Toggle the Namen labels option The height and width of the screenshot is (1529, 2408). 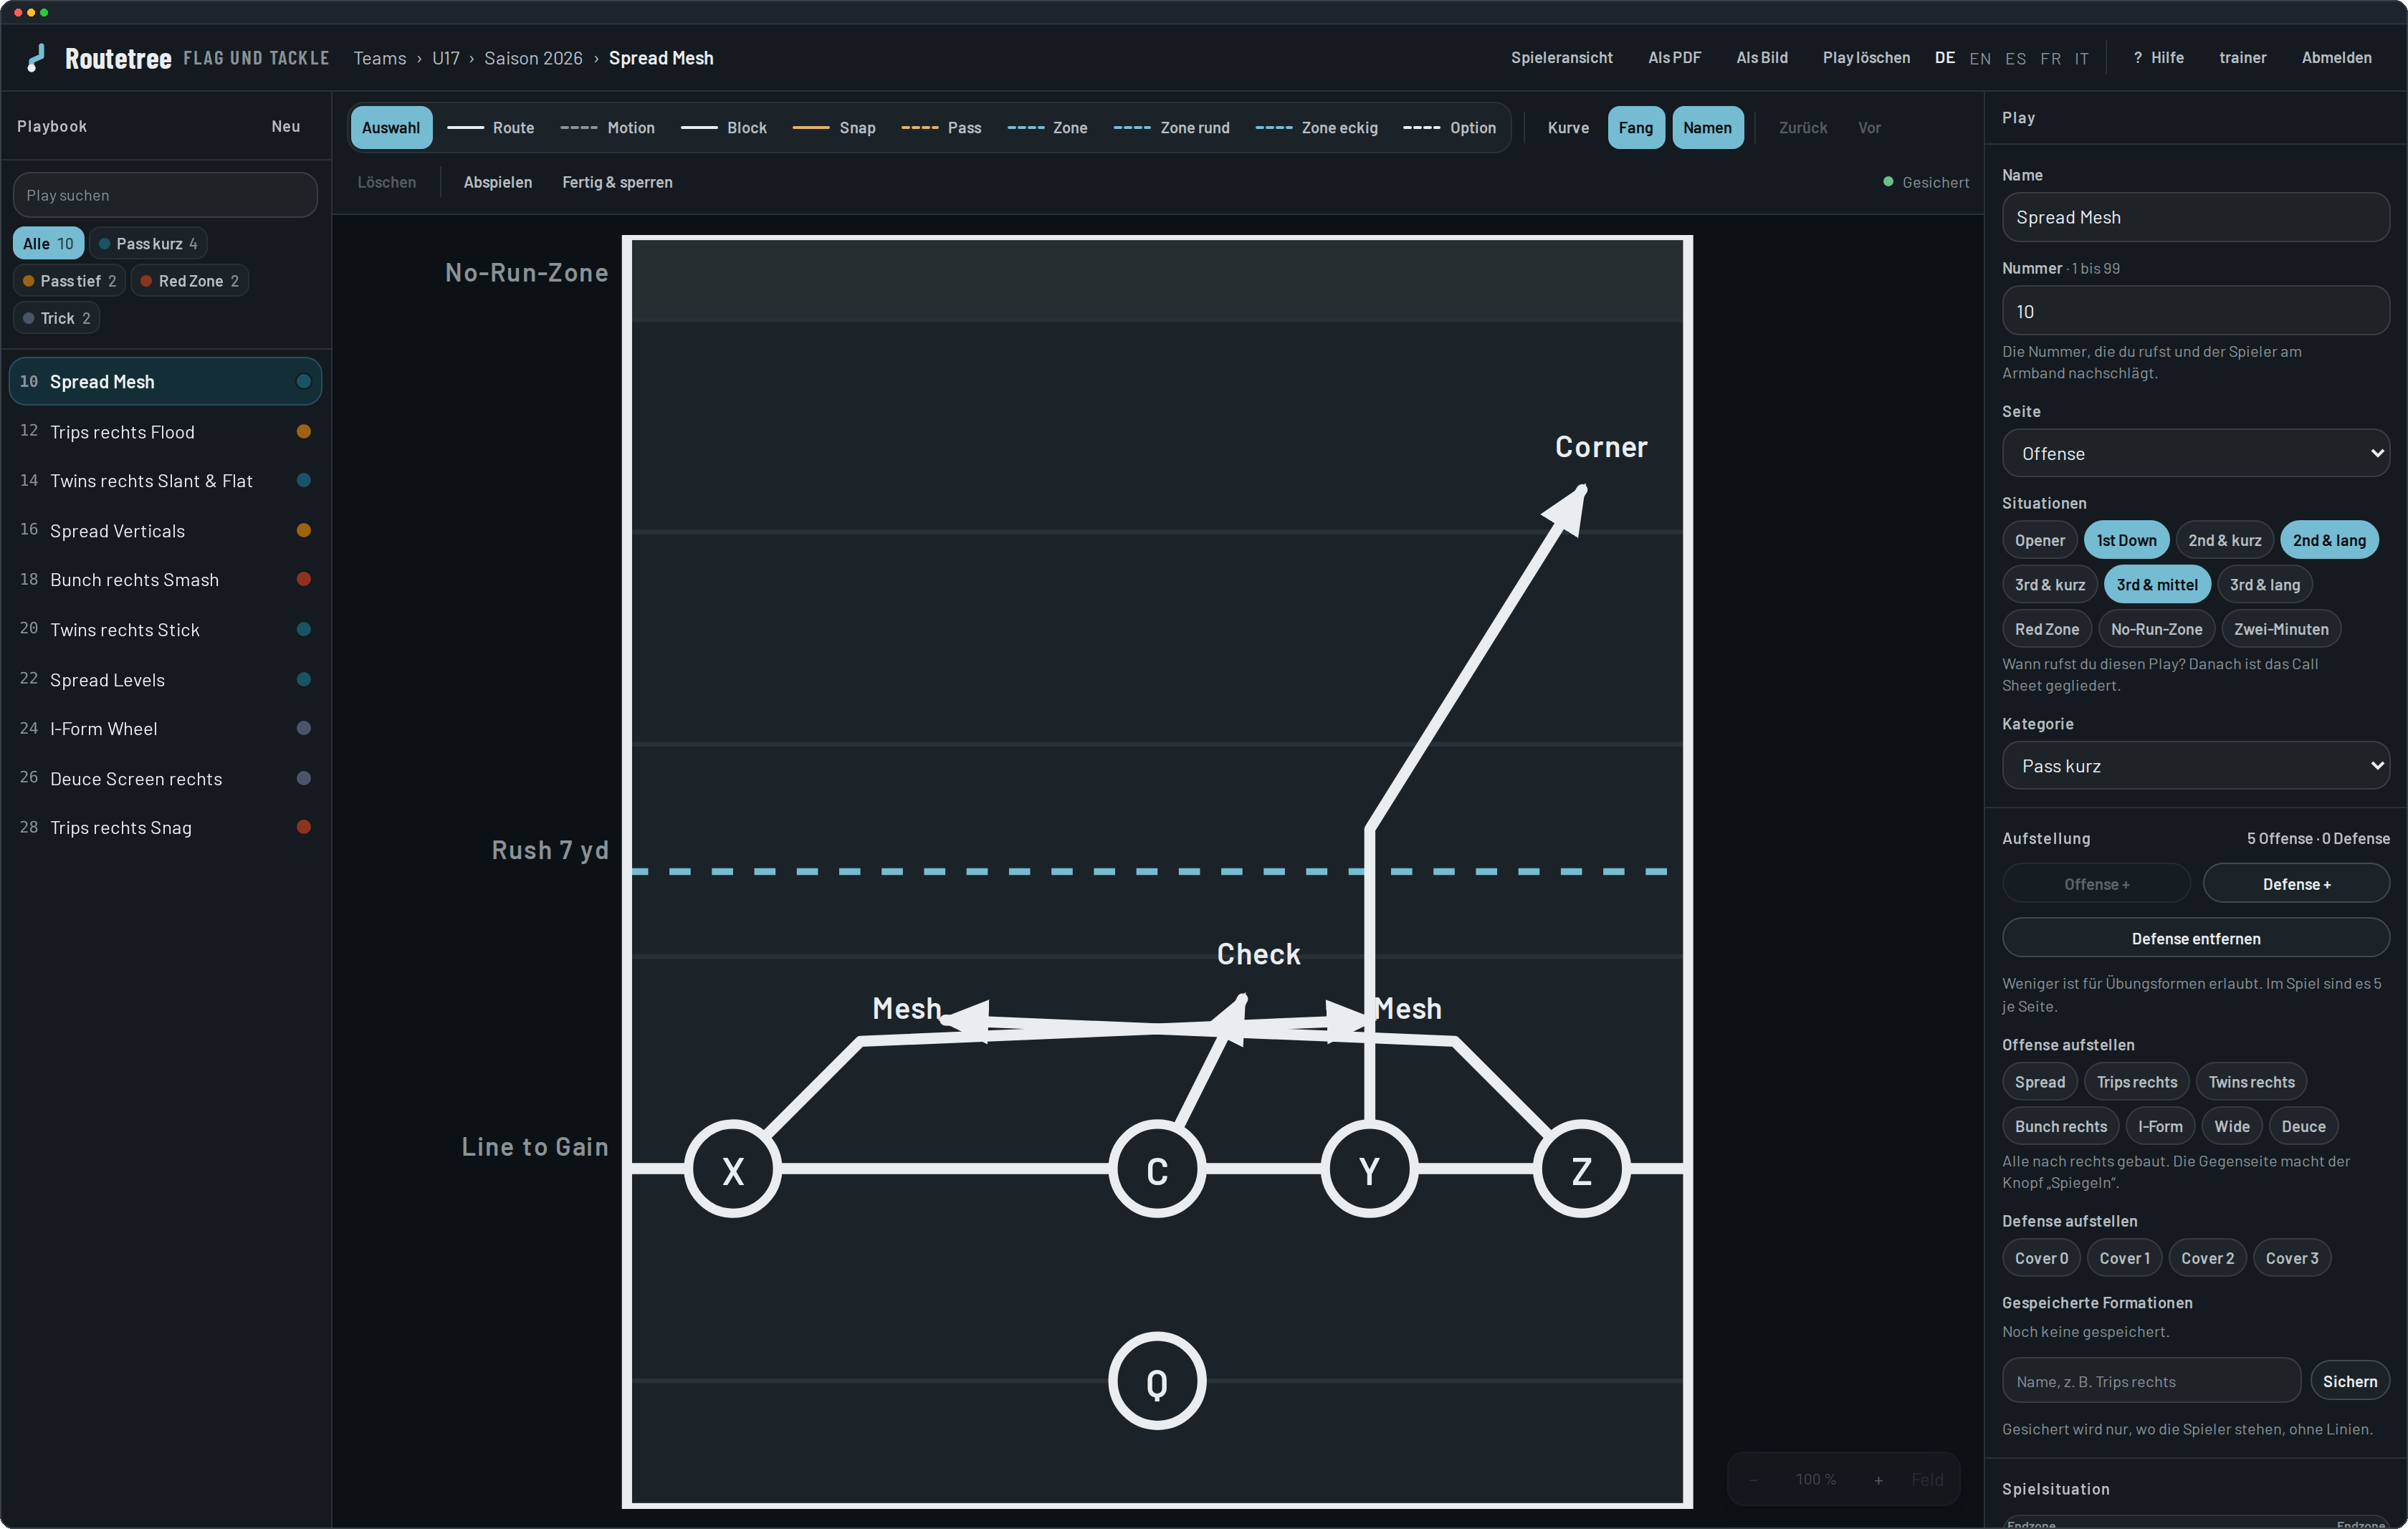(x=1707, y=128)
